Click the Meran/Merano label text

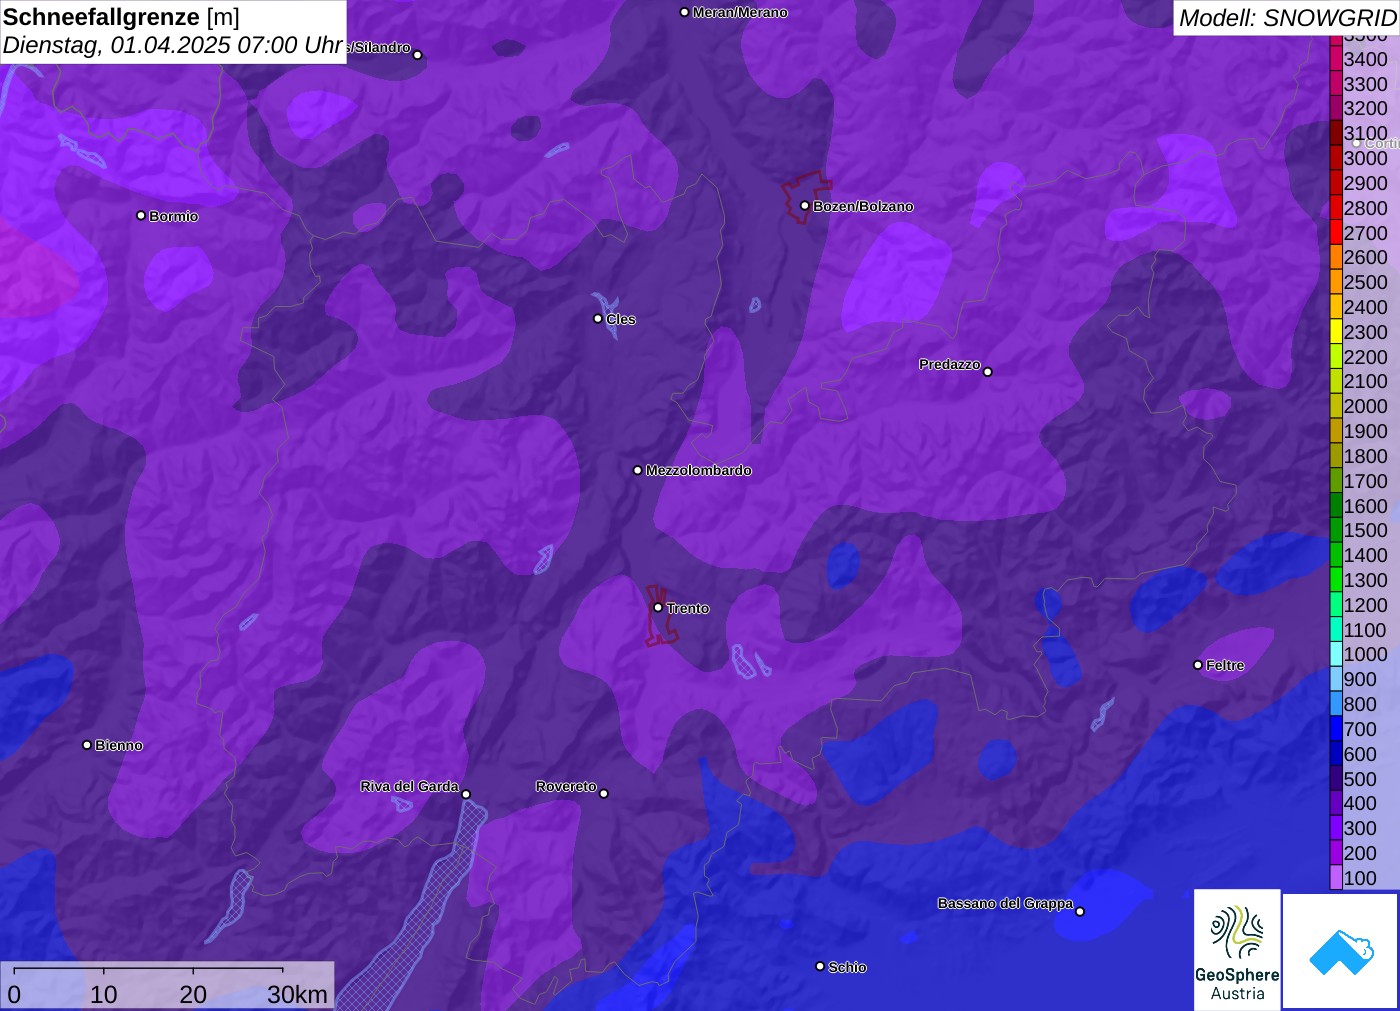pos(740,12)
